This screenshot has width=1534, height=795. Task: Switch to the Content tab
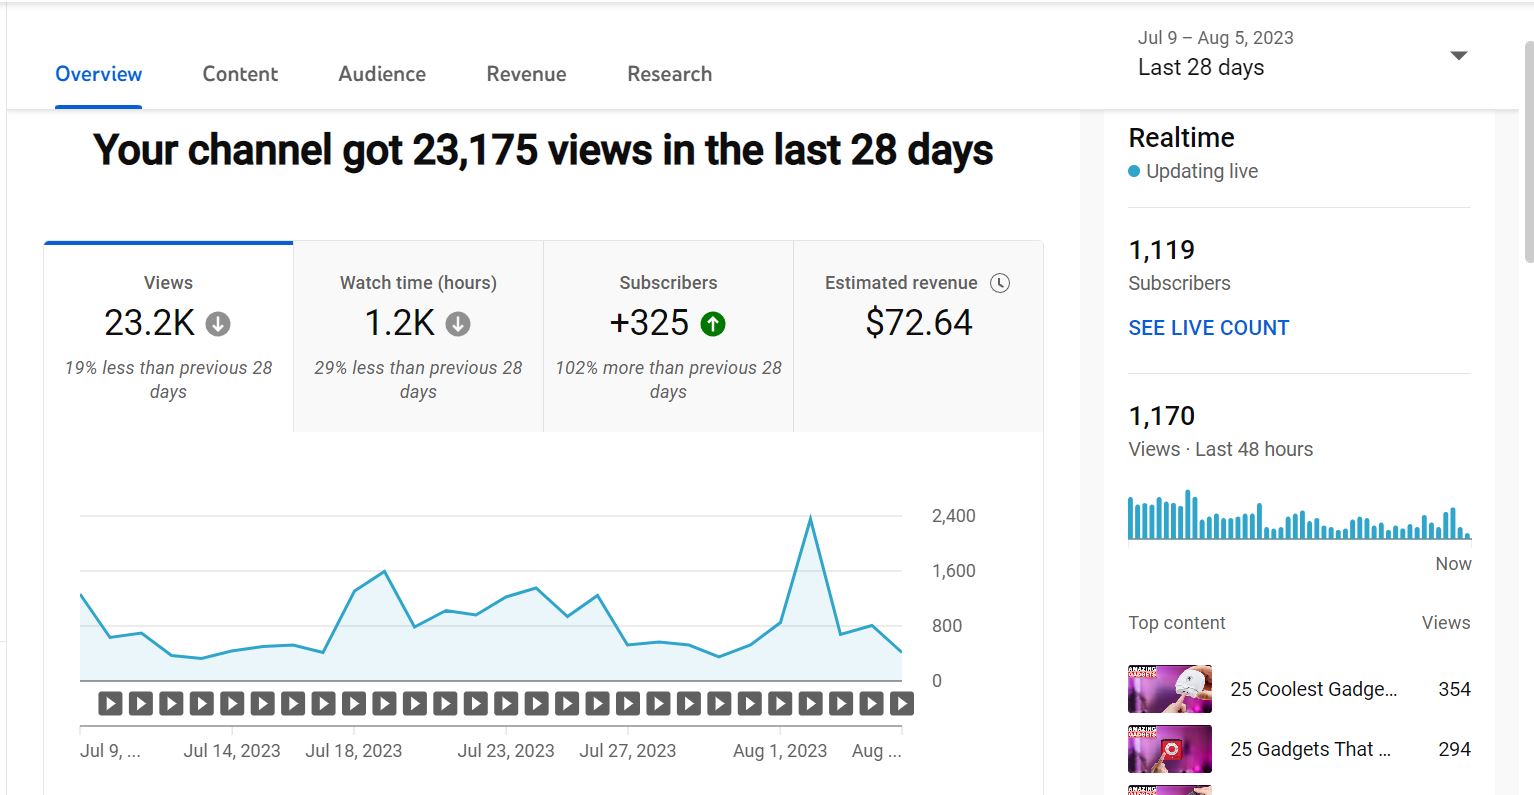240,74
